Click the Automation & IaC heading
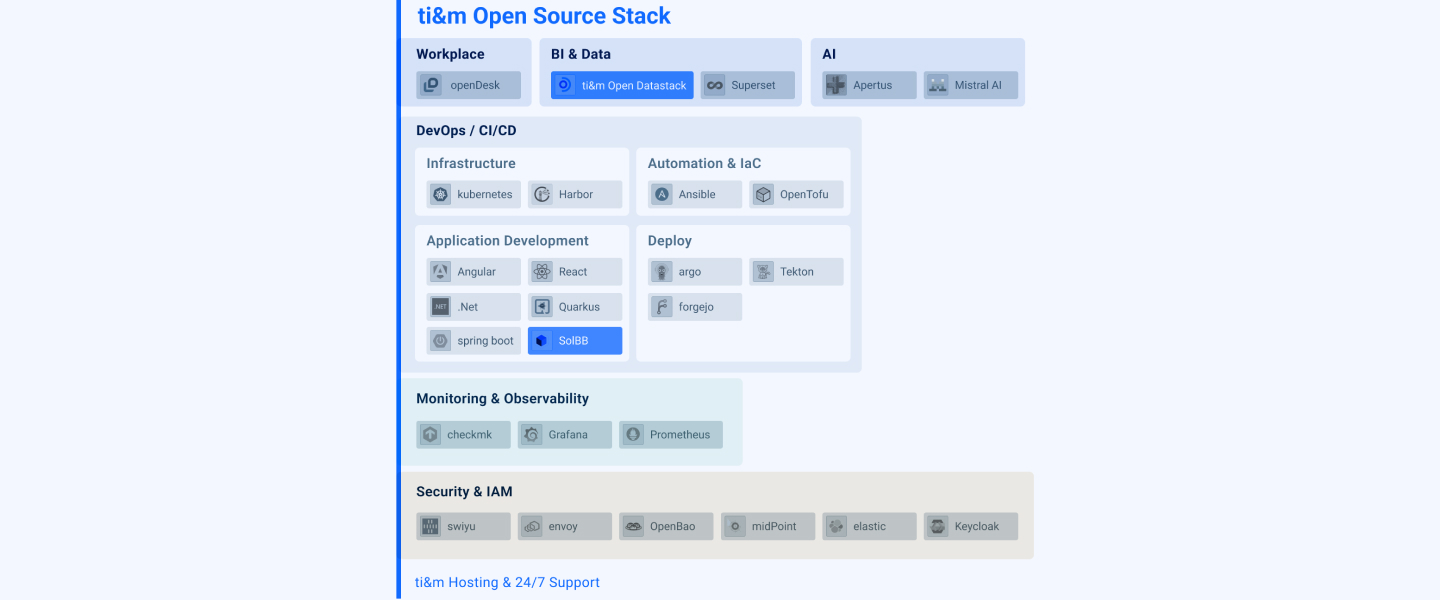Screen dimensions: 1440x600 click(x=704, y=163)
